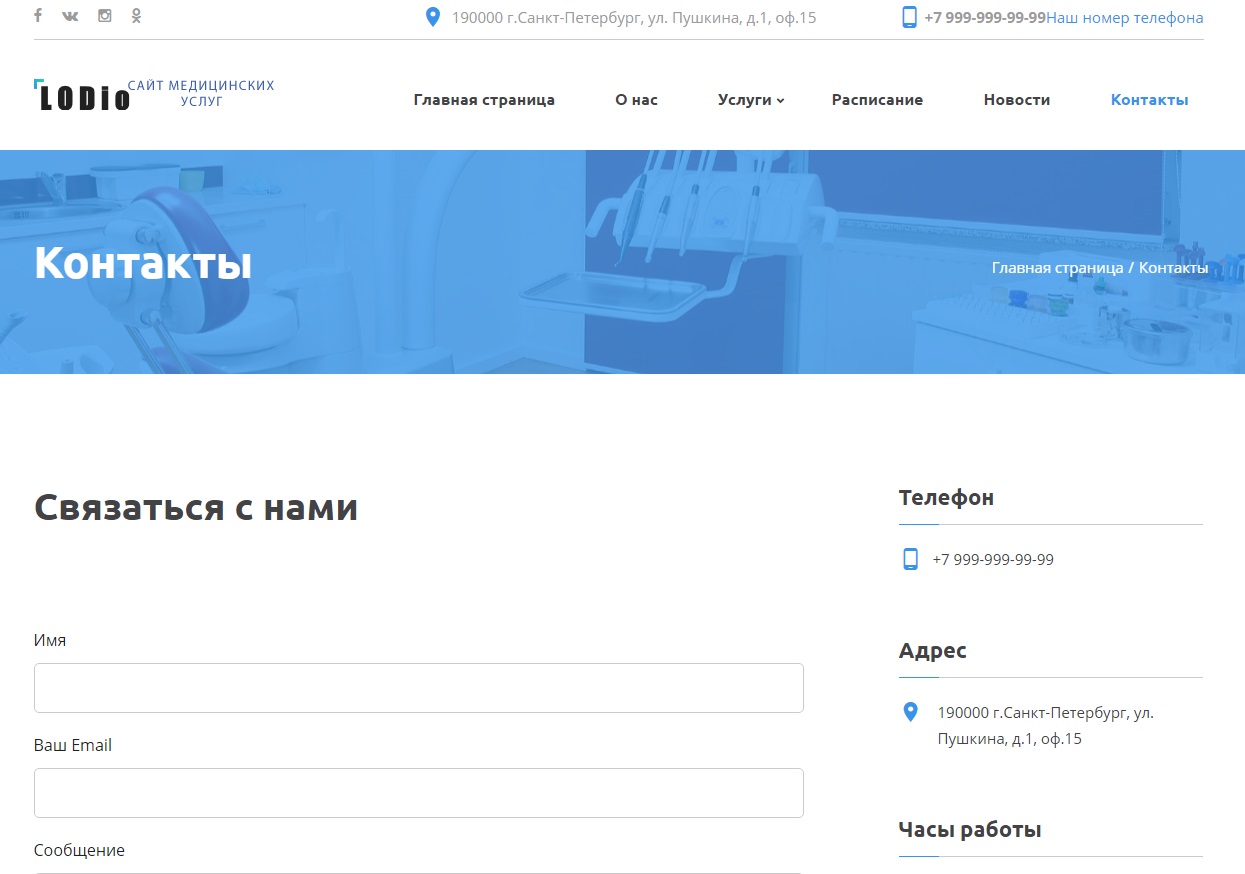This screenshot has height=874, width=1245.
Task: Click the sidebar address 190000 г.Санкт-Петербург
Action: (x=1046, y=726)
